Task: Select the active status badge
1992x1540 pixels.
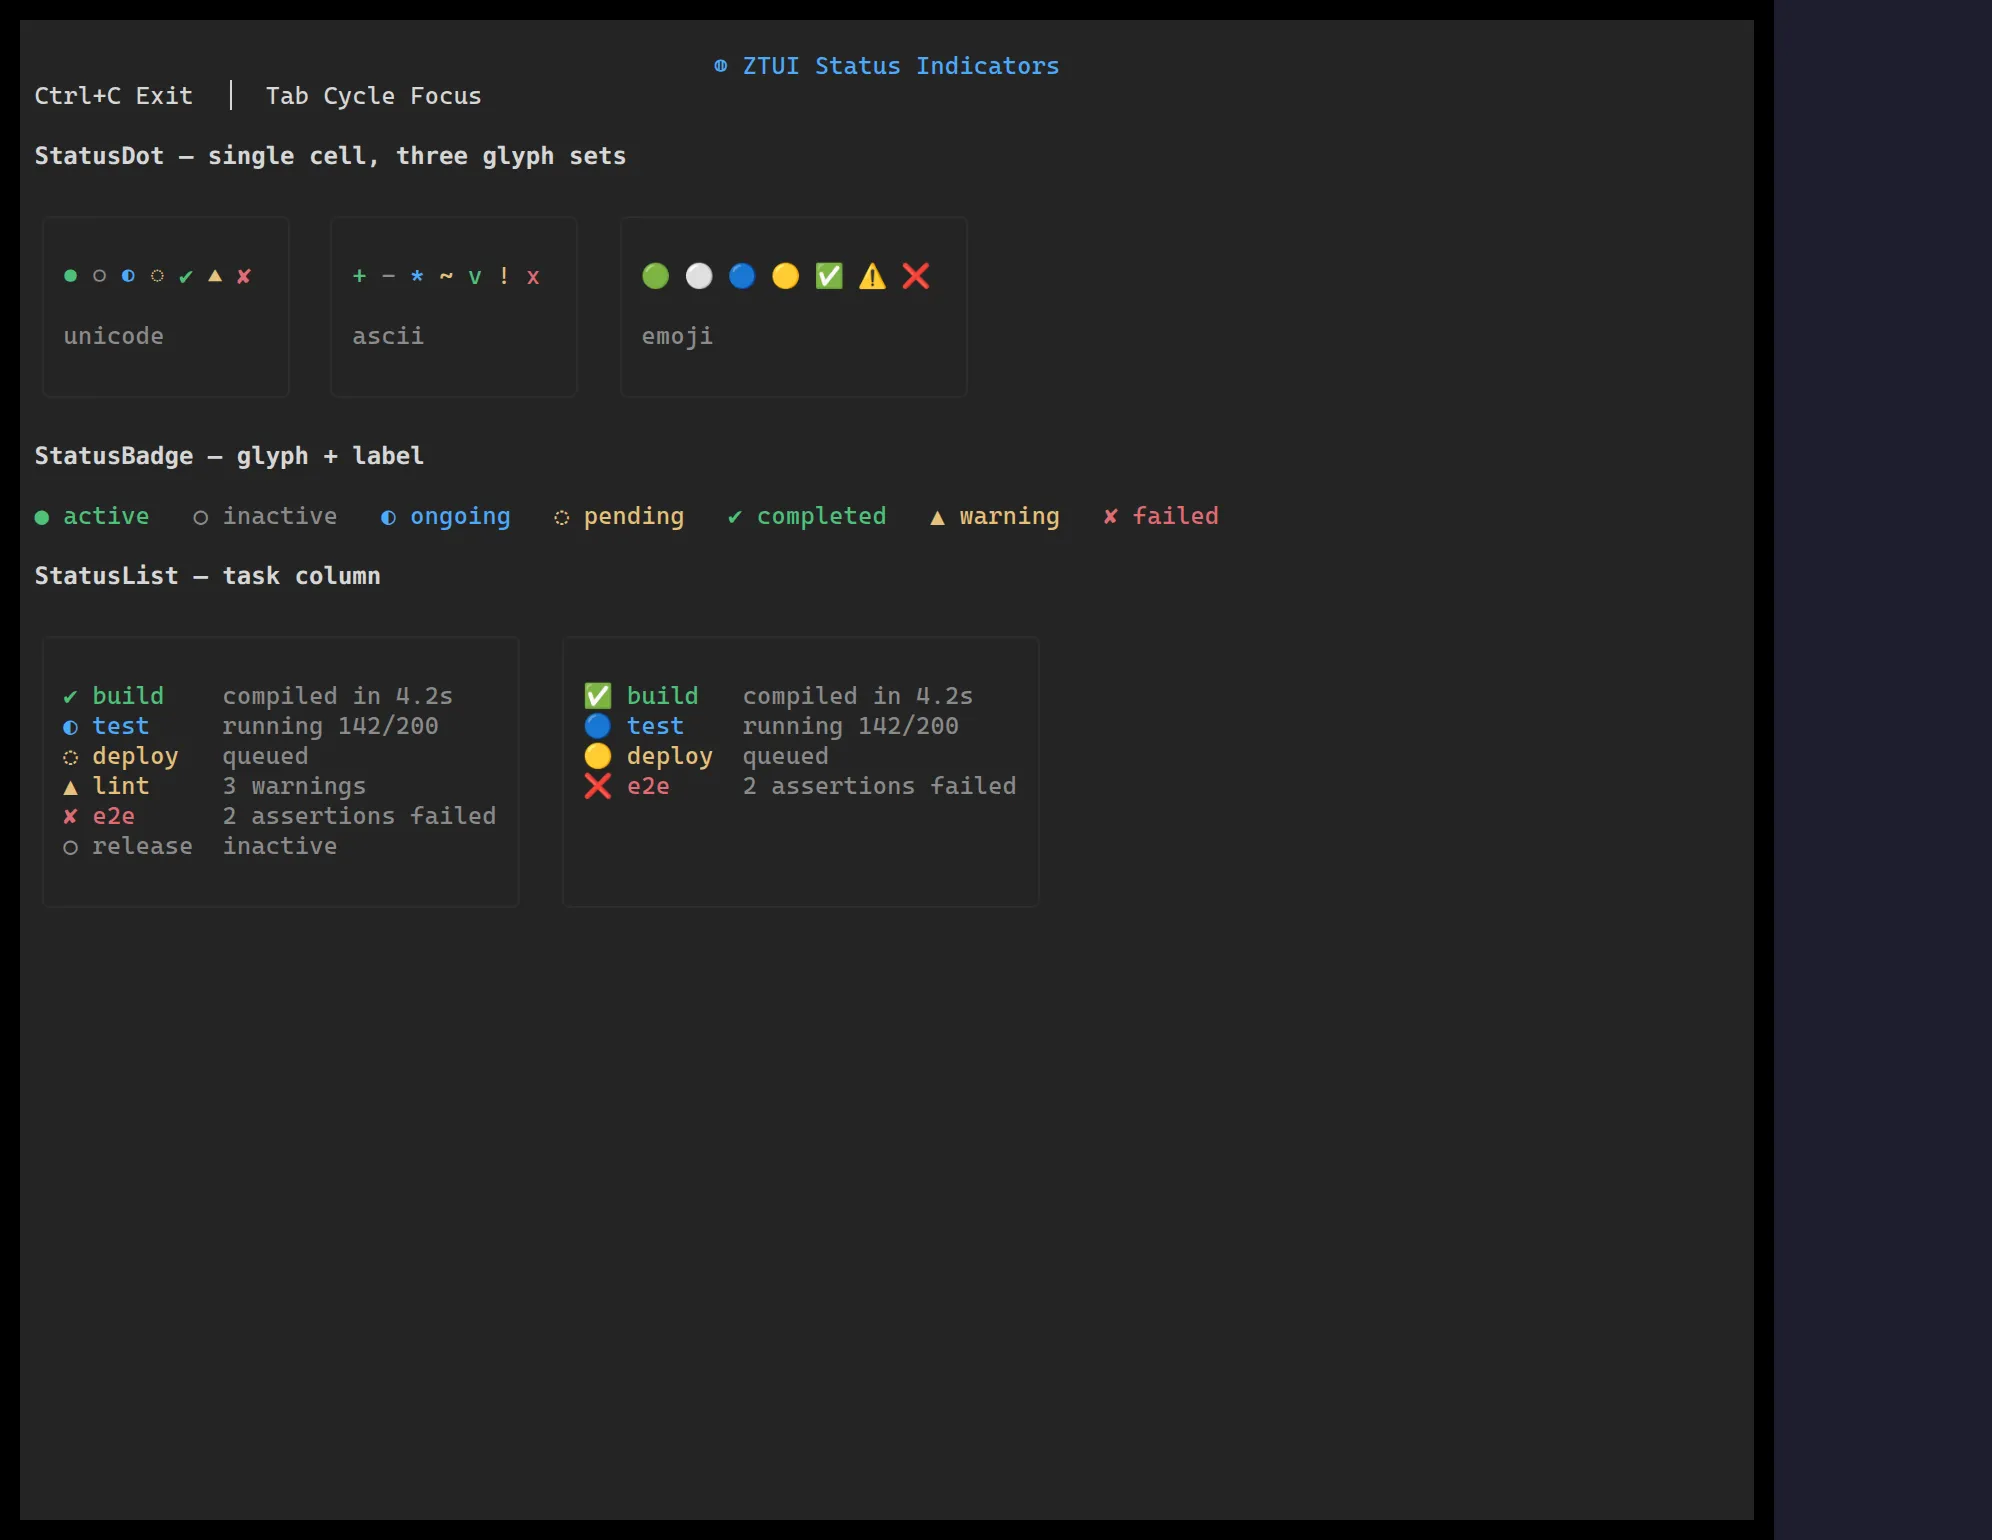Action: click(x=92, y=516)
